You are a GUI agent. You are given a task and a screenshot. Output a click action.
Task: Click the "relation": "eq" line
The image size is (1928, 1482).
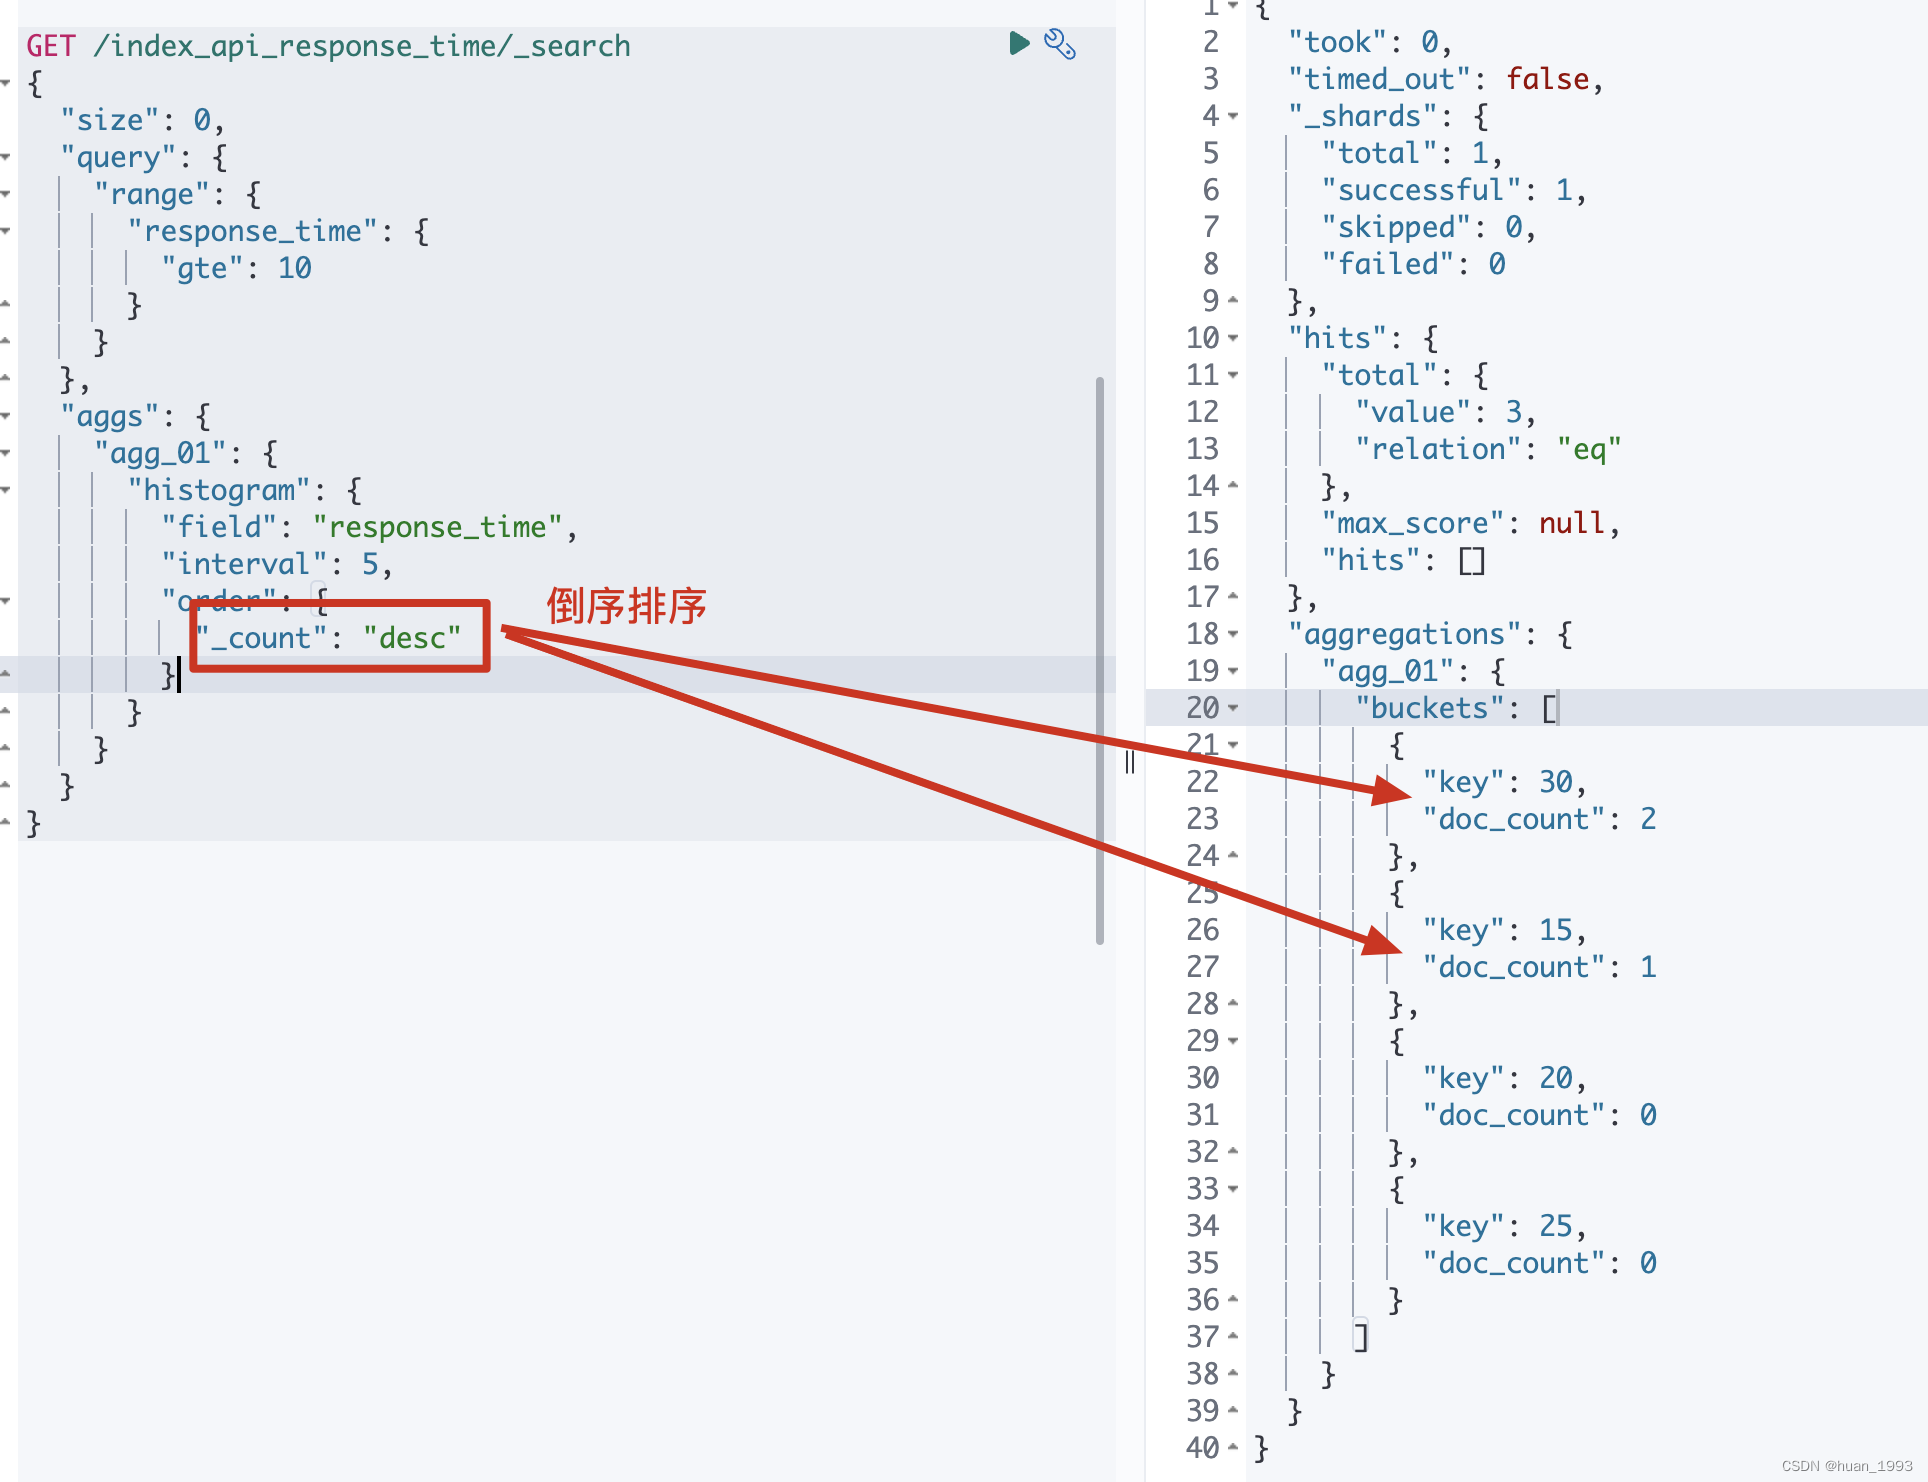pos(1488,450)
